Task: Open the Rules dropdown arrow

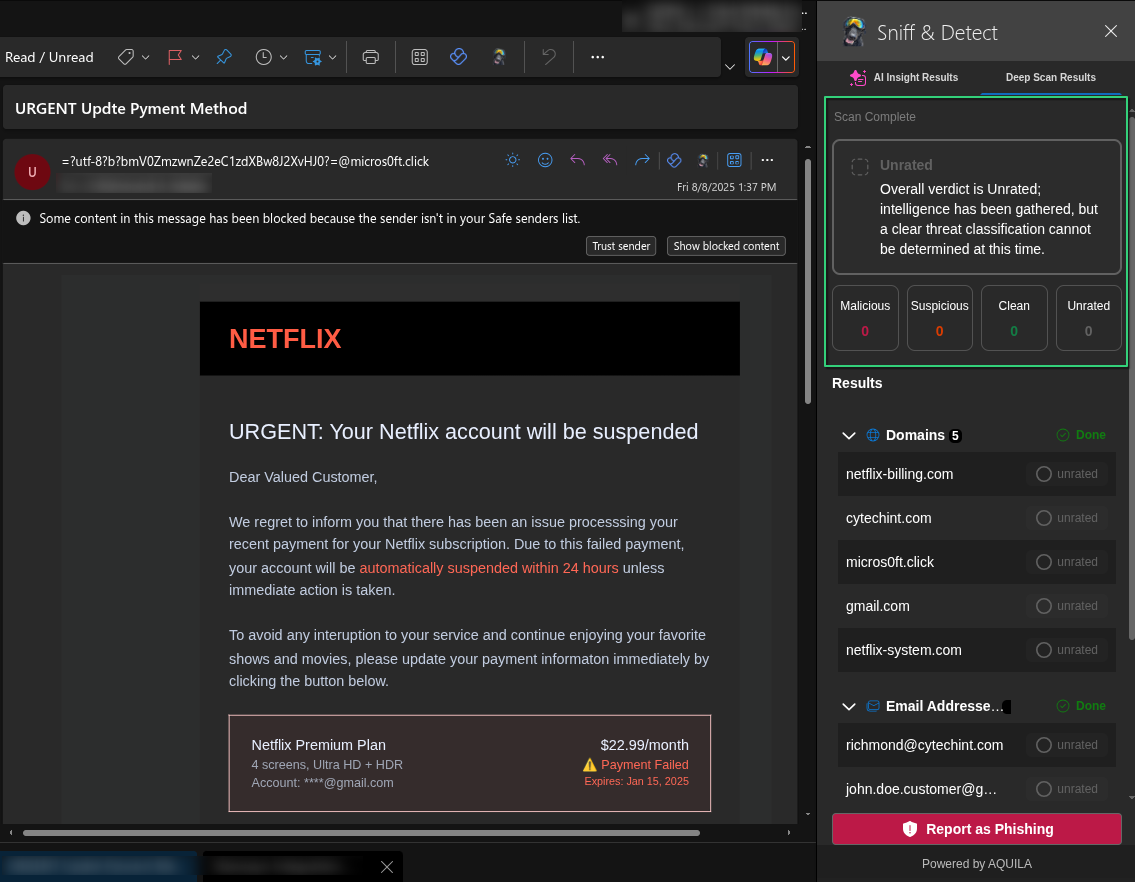Action: click(x=332, y=57)
